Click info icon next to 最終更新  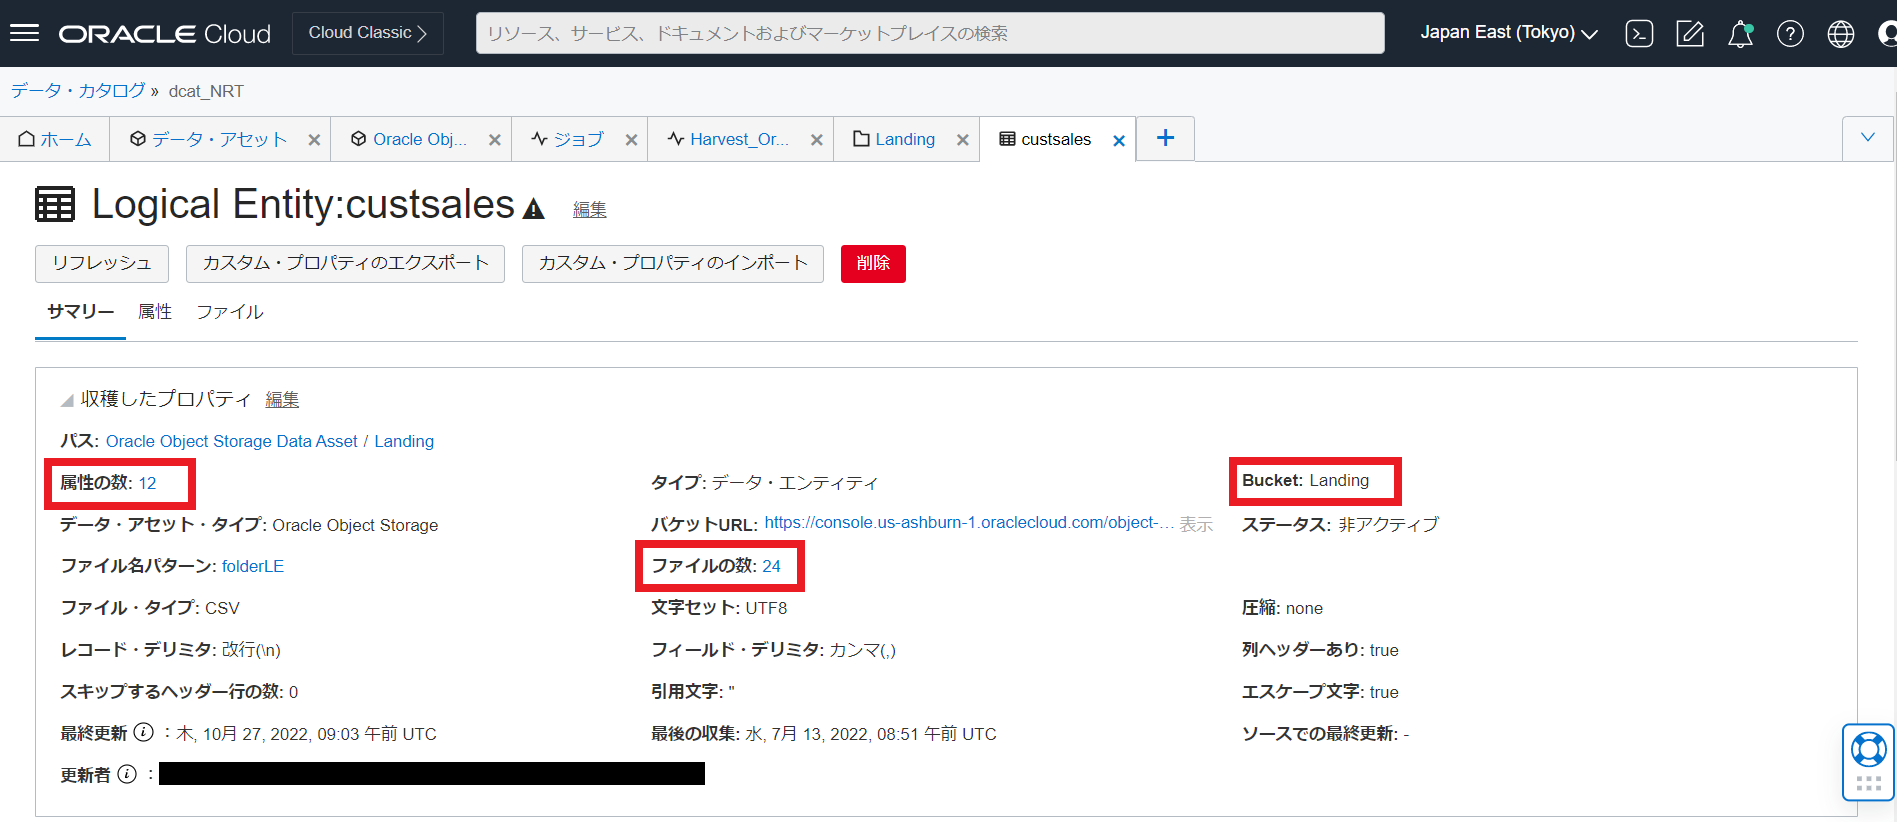point(144,733)
